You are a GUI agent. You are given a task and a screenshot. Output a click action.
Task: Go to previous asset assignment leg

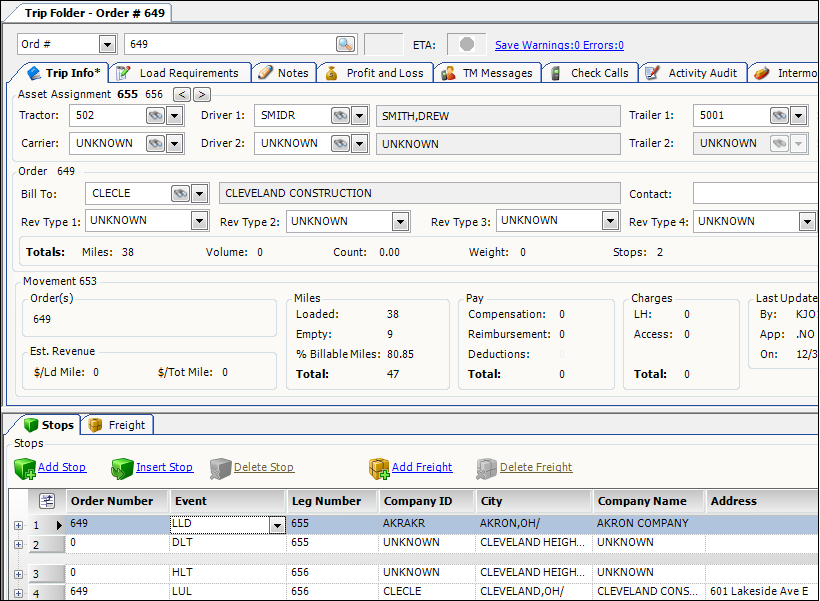pos(181,94)
